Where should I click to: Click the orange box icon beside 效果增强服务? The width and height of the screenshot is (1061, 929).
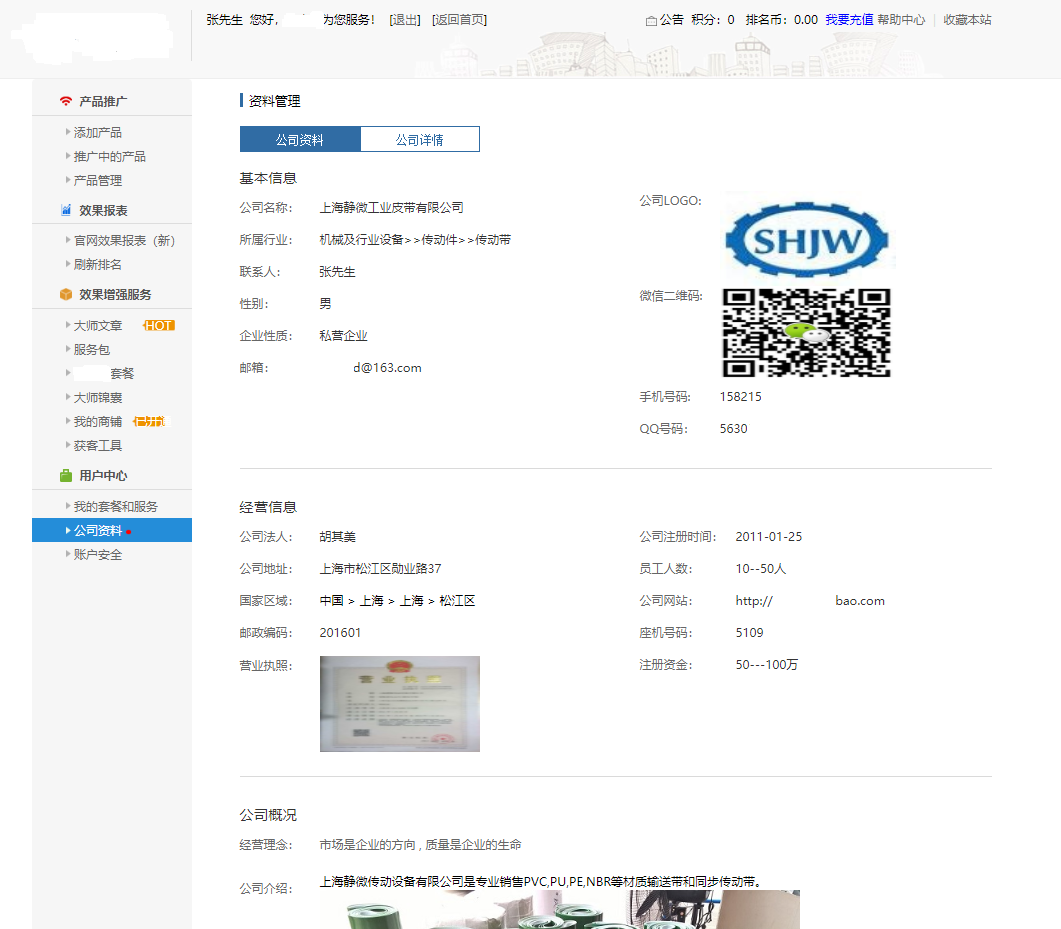tap(66, 295)
